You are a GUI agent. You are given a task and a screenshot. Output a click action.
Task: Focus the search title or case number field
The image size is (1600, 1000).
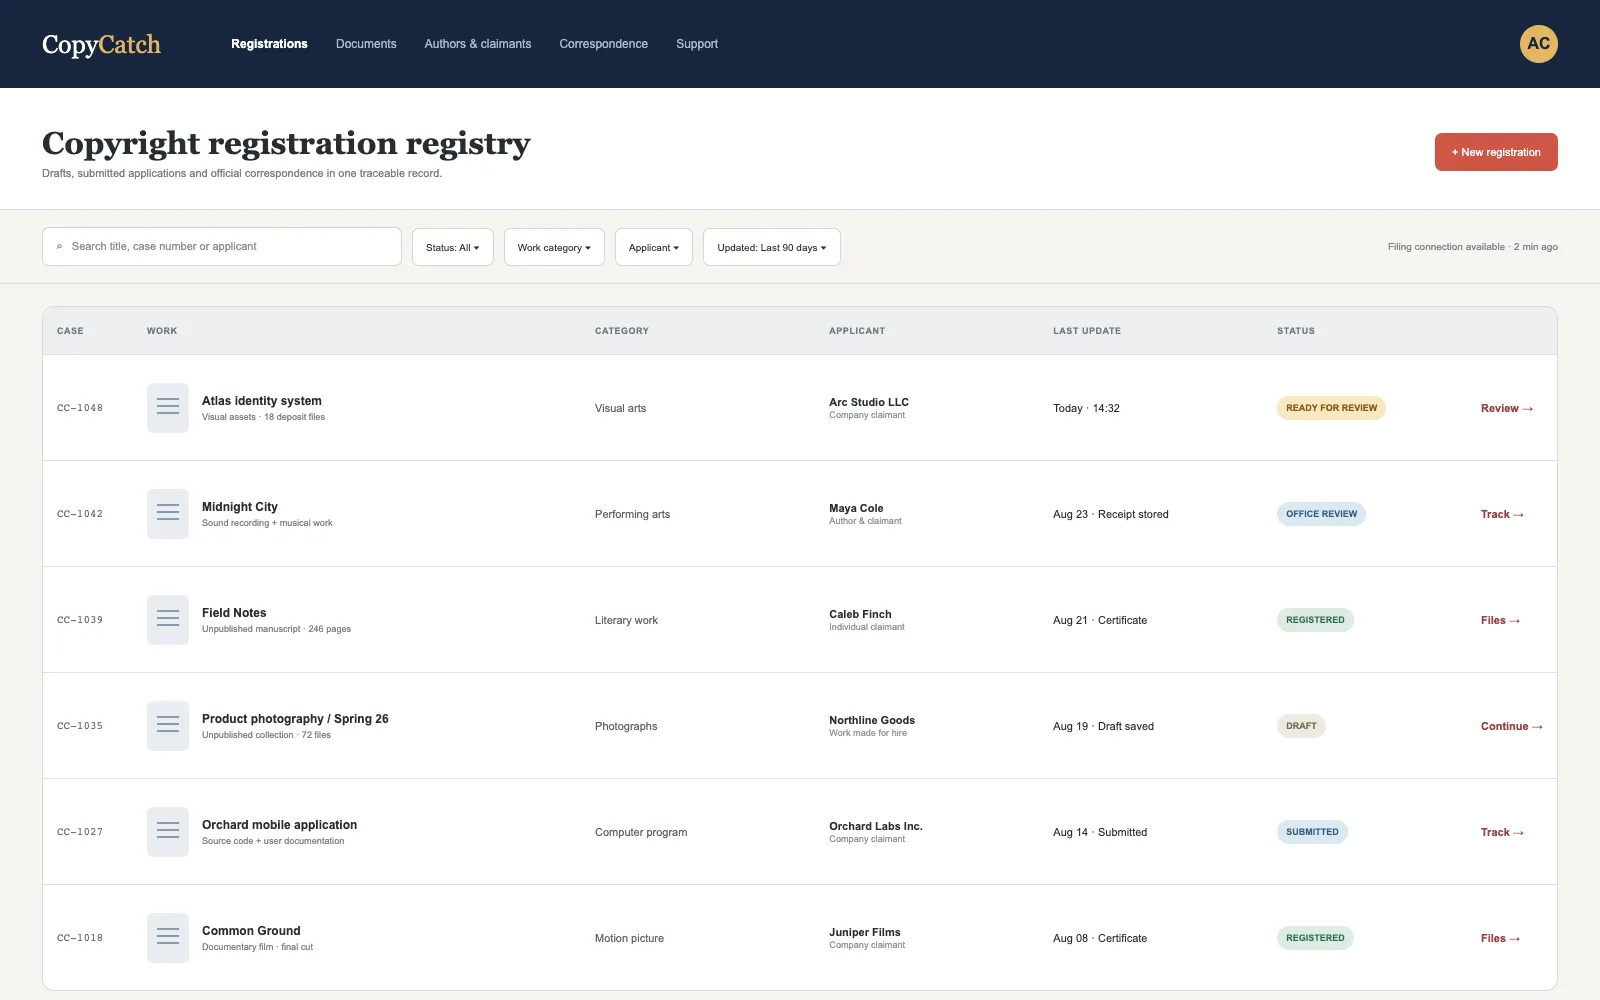coord(222,247)
